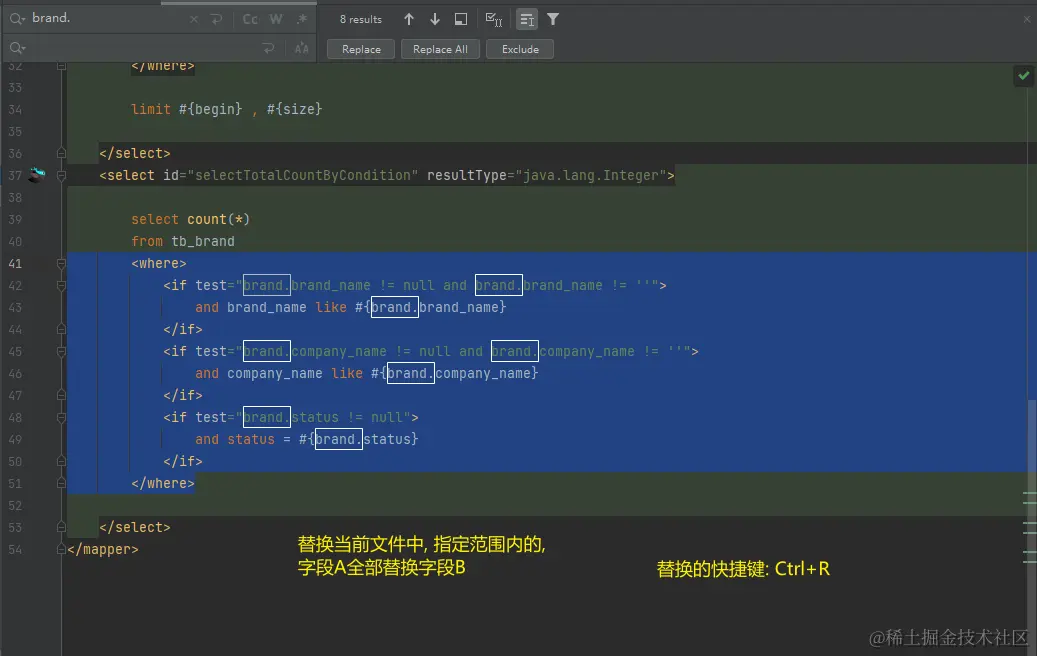
Task: Click count(*) on line 39
Action: [218, 219]
